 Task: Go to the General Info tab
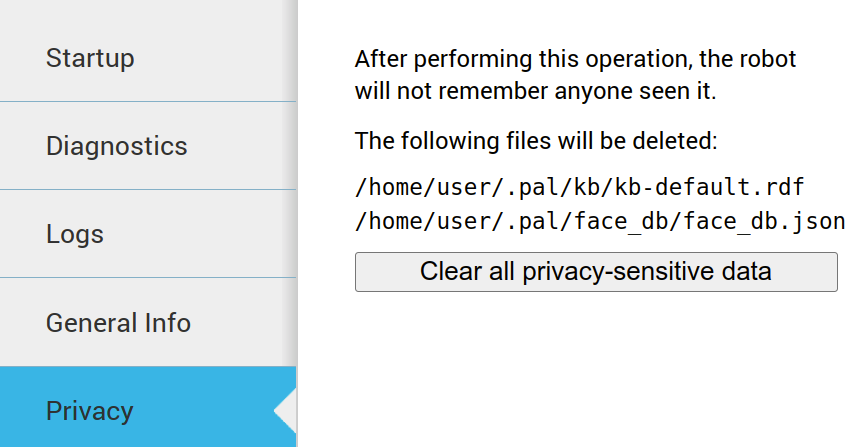118,323
